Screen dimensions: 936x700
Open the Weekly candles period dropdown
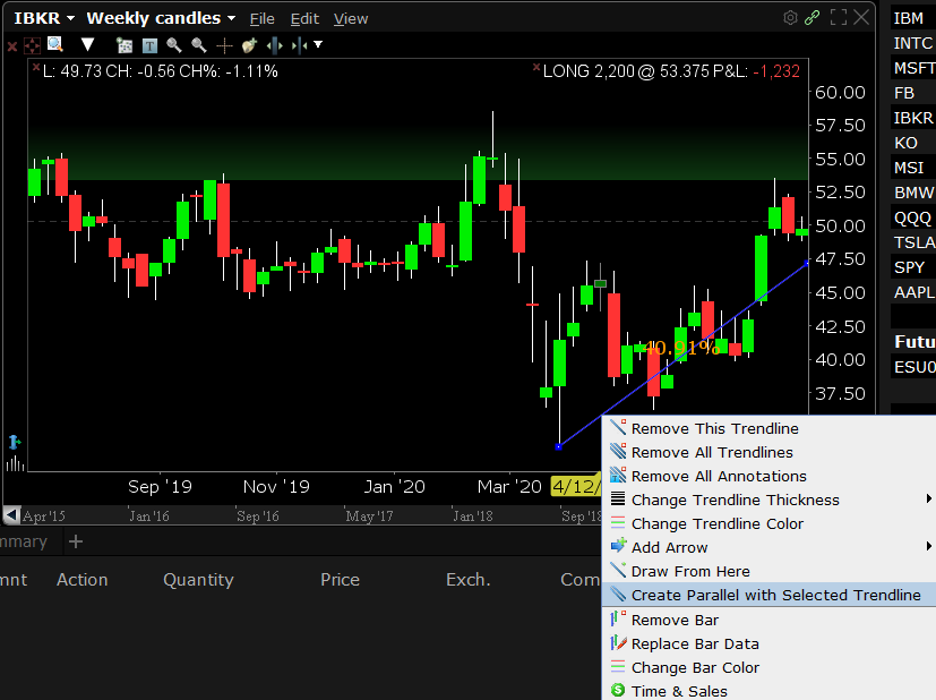160,18
